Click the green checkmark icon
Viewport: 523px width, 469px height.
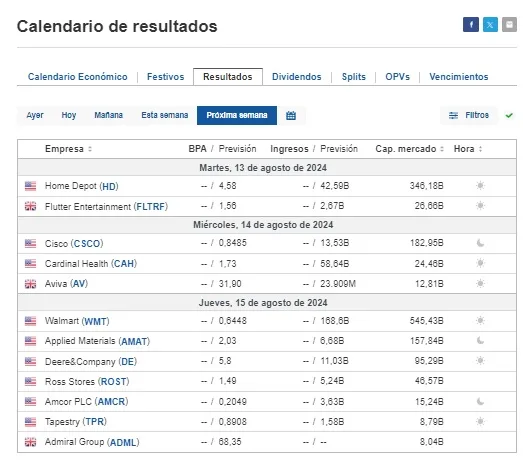click(x=509, y=115)
